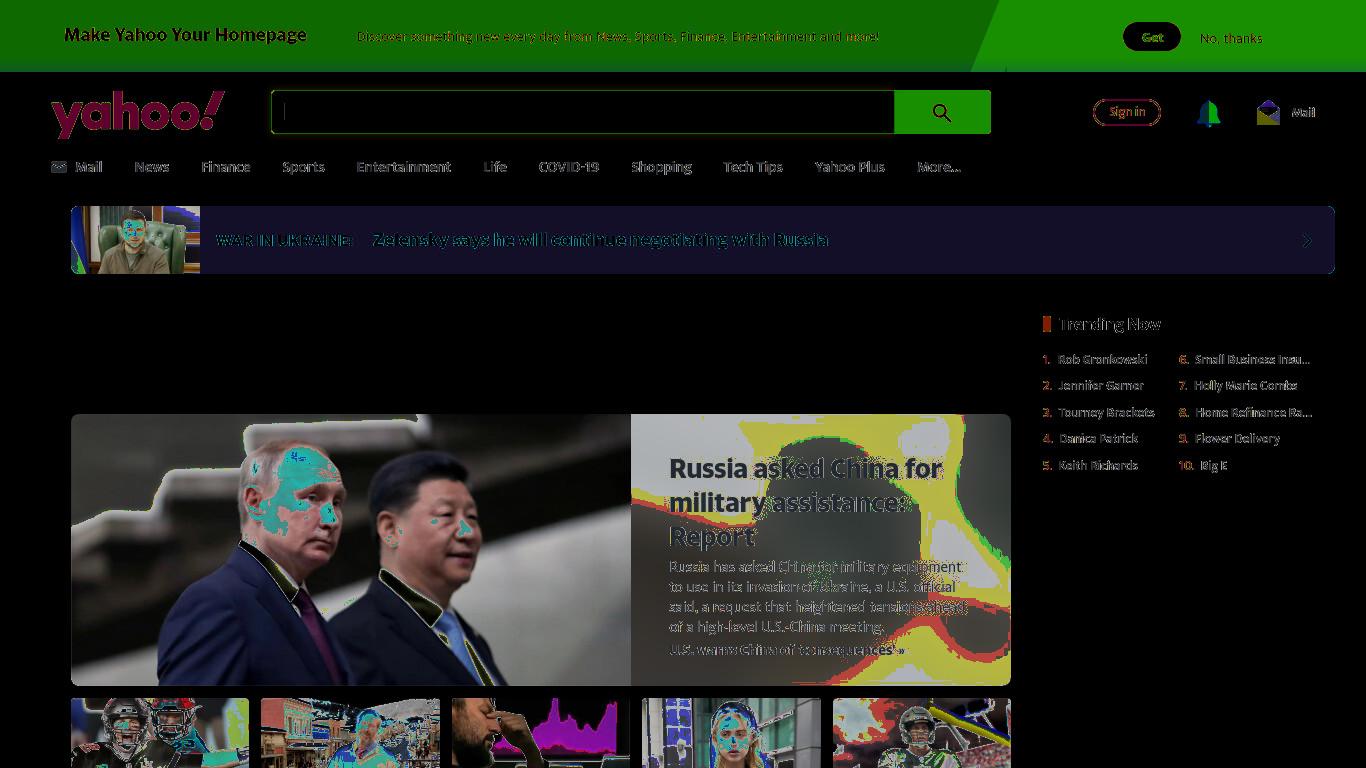This screenshot has width=1366, height=768.
Task: Click the Trending Now heading
Action: [x=1109, y=324]
